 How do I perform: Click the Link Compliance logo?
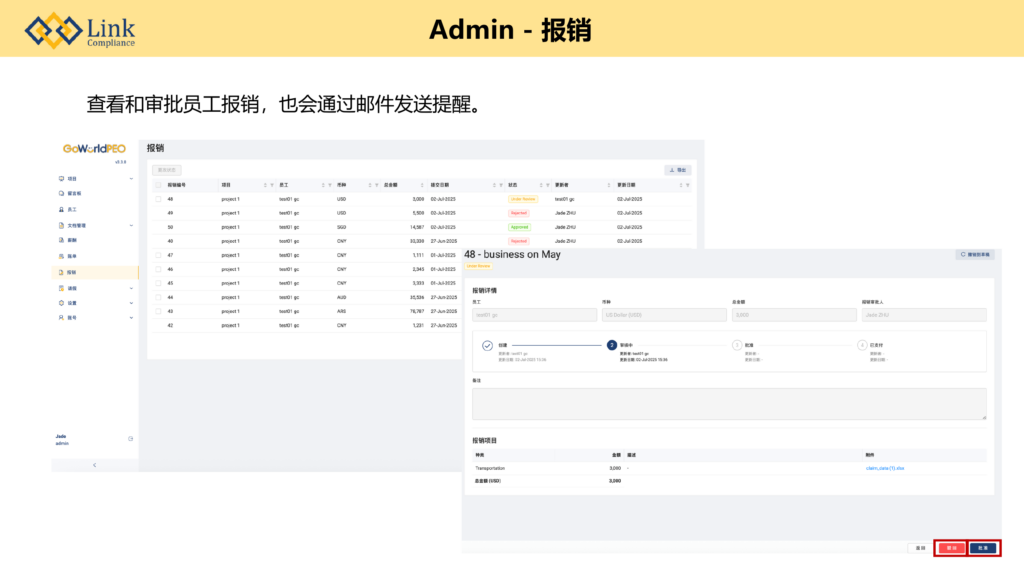click(x=80, y=29)
